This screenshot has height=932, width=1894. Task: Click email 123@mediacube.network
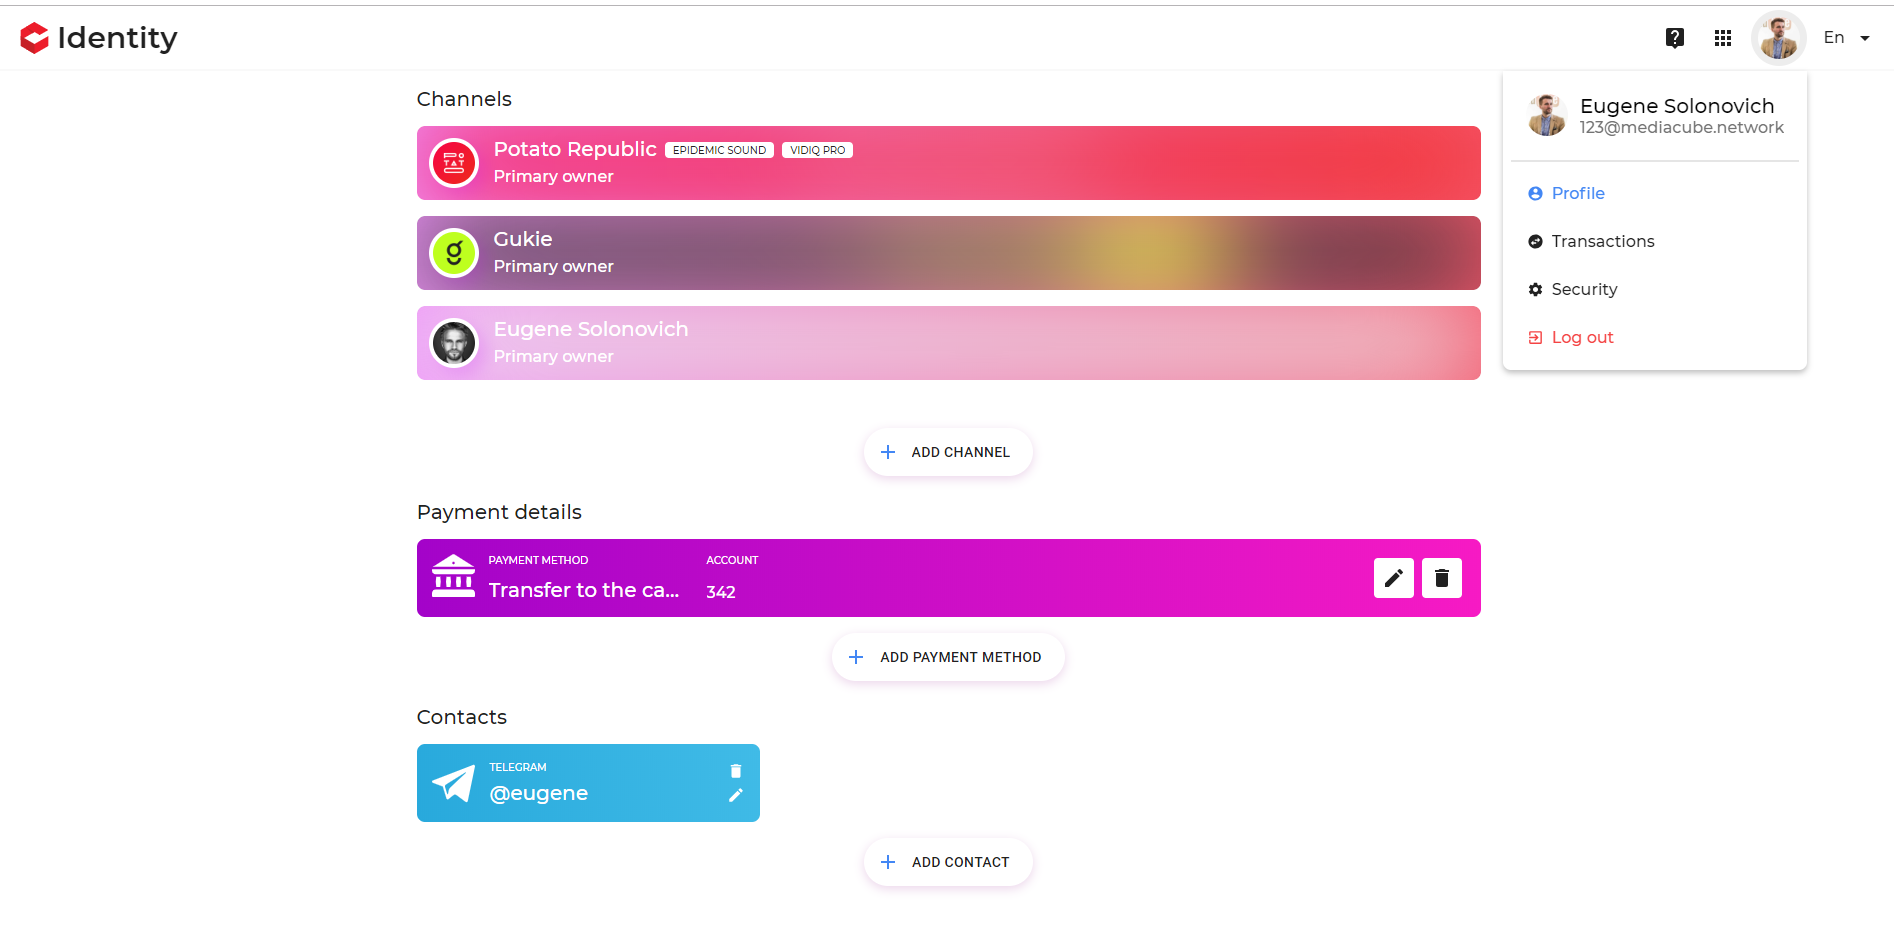[1681, 128]
